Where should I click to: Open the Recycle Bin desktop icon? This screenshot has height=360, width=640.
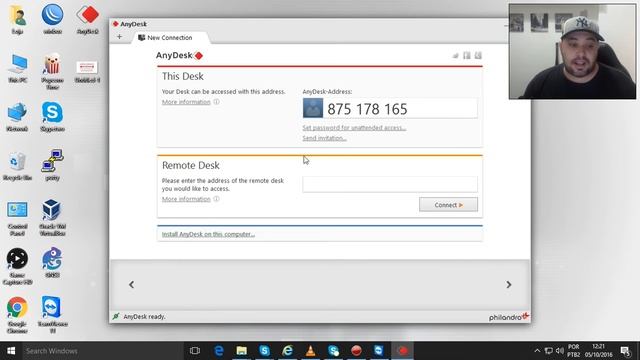(x=17, y=166)
